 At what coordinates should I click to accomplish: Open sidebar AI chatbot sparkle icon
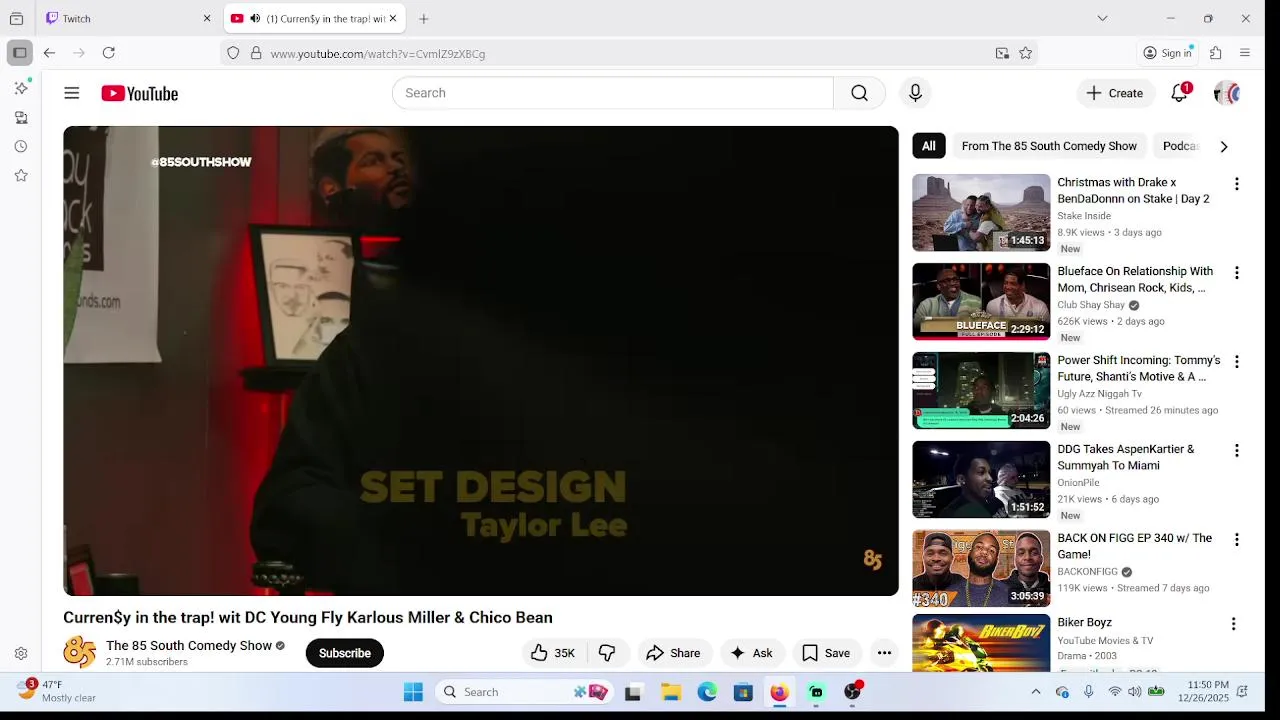pos(21,89)
